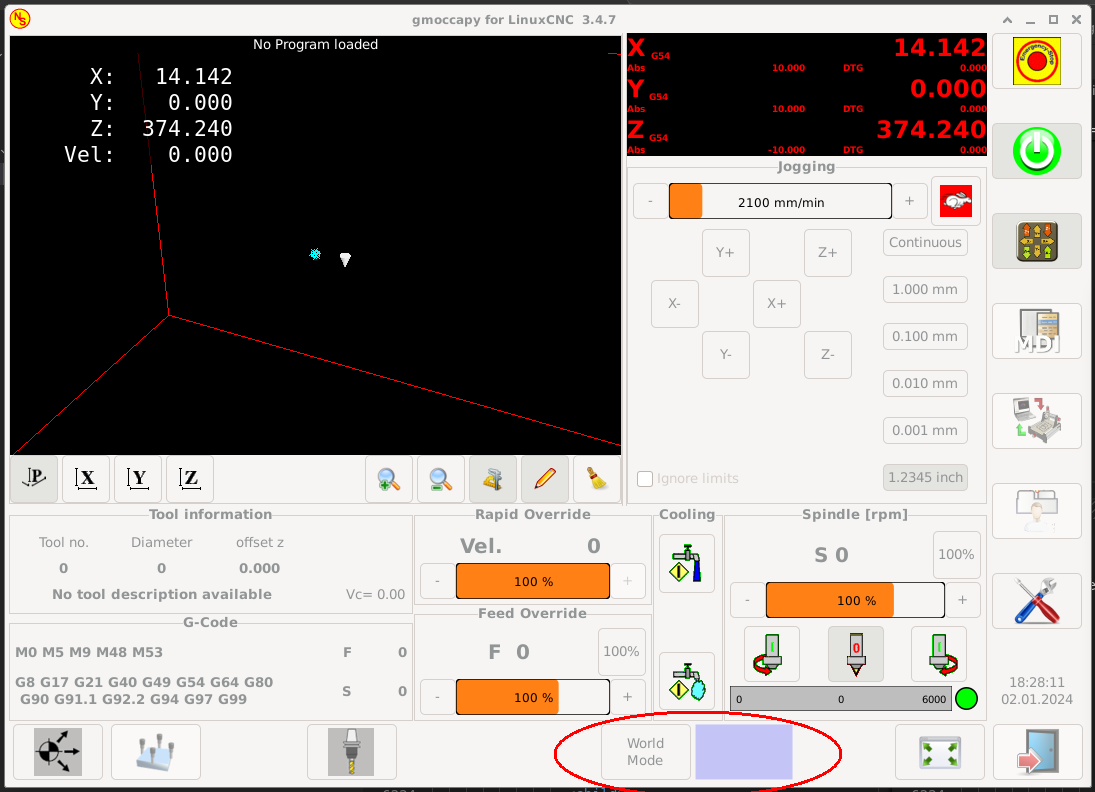The image size is (1095, 792).
Task: Click the clock showing 18:28:11
Action: pos(1037,682)
